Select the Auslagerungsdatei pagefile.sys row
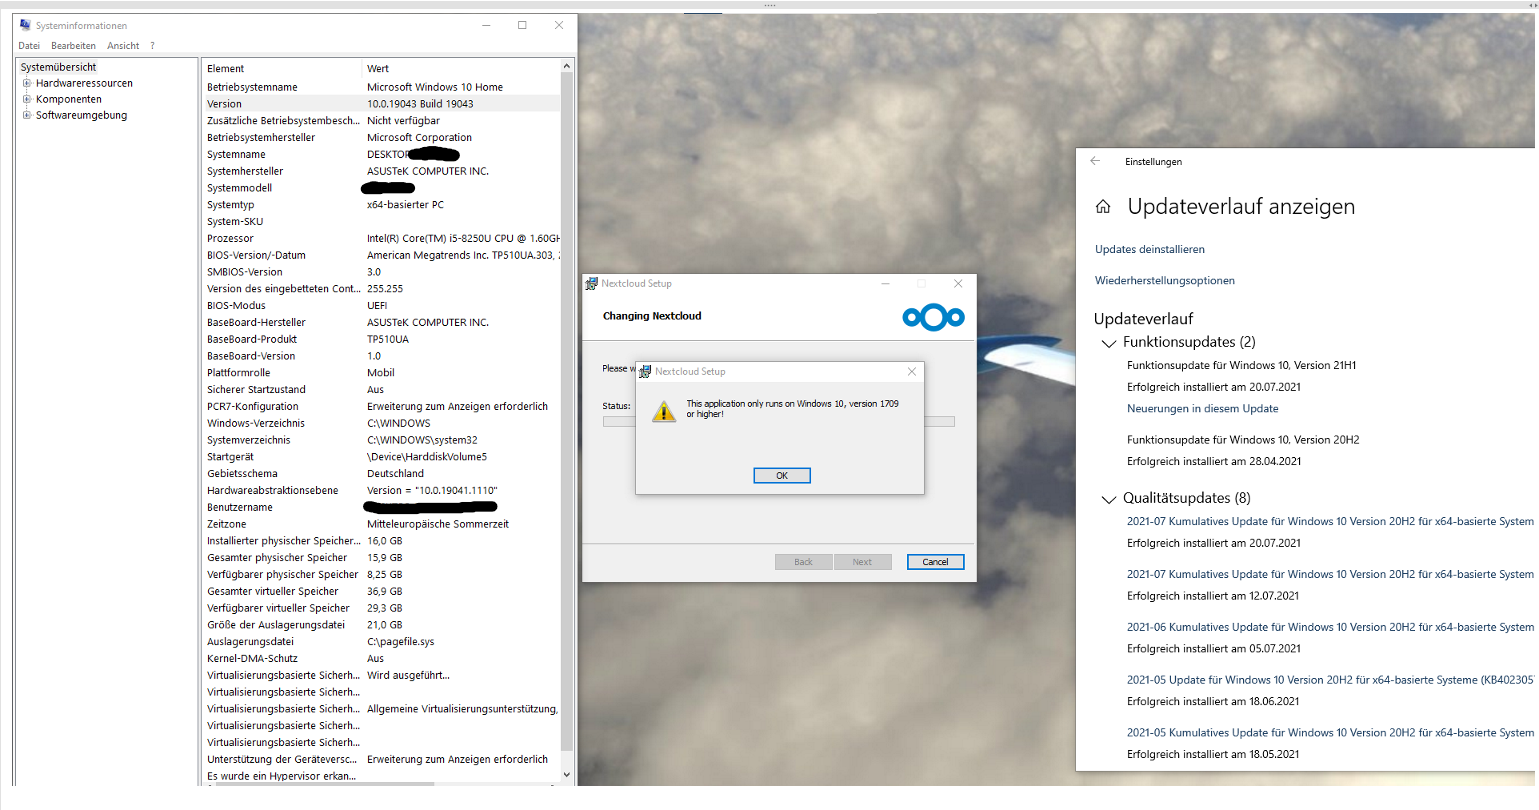This screenshot has height=810, width=1539. click(x=382, y=642)
